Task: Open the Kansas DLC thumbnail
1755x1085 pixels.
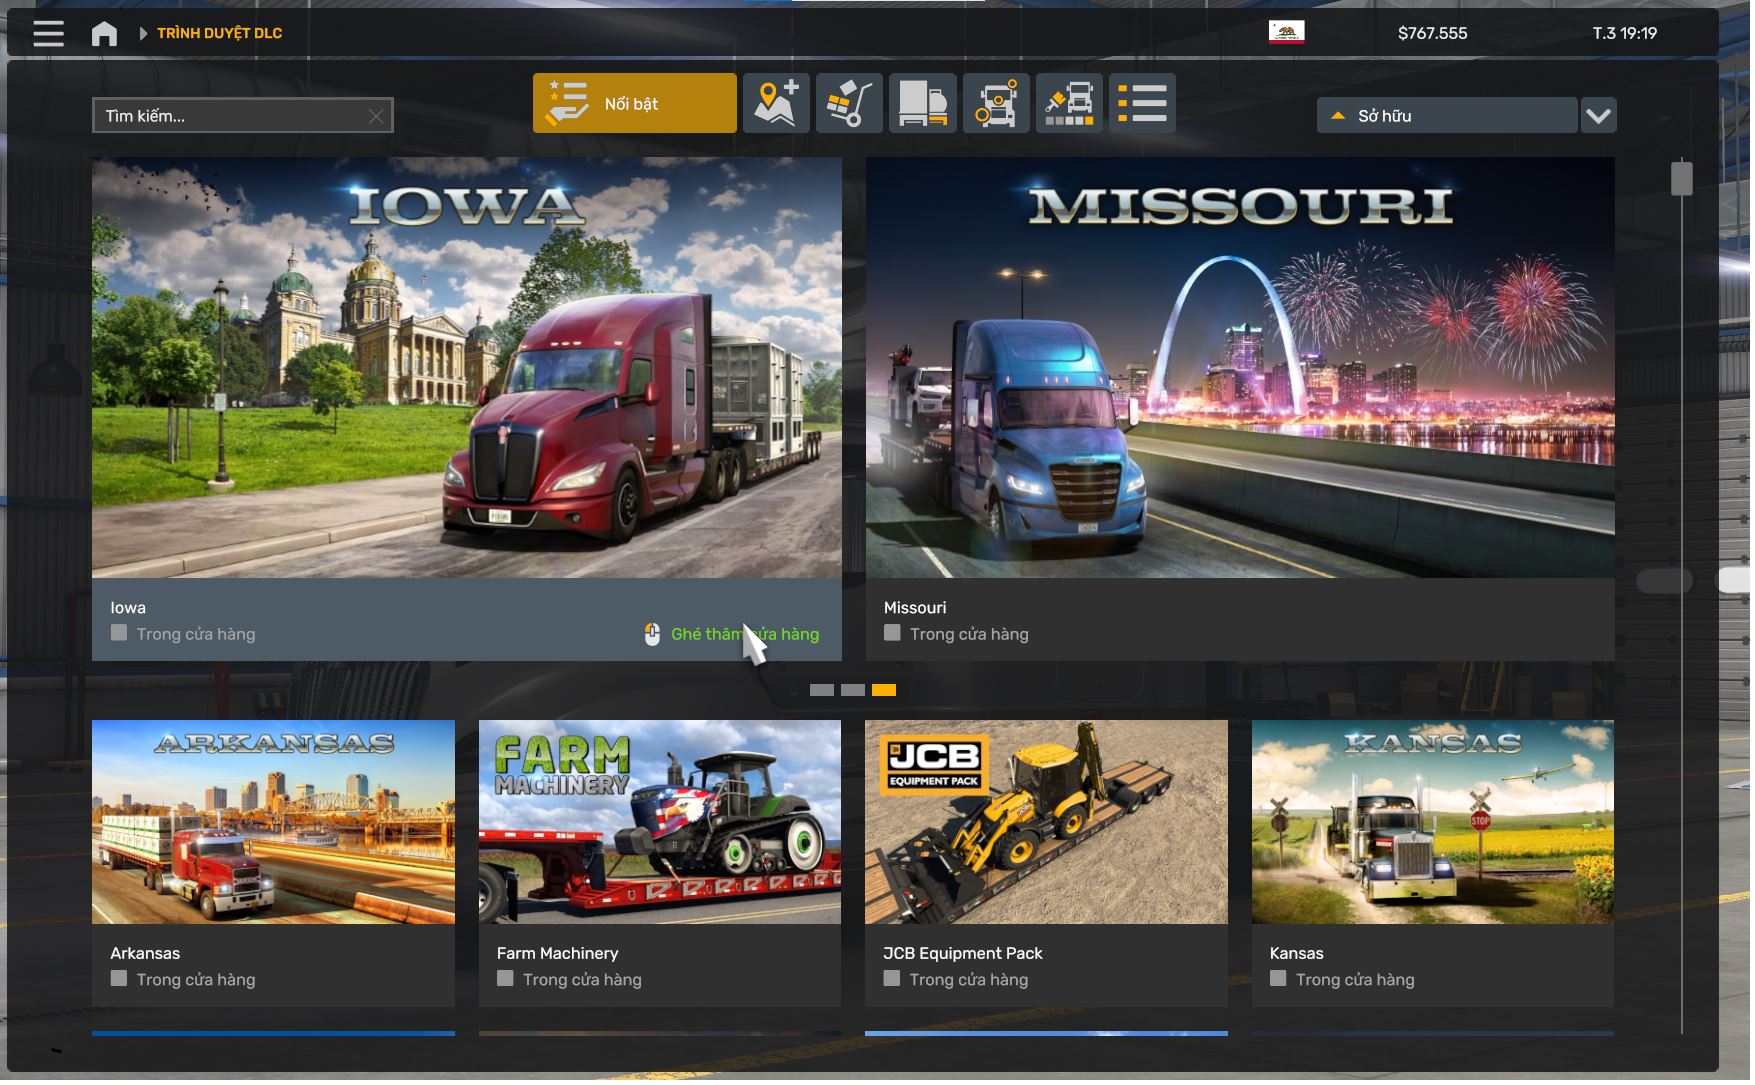Action: point(1433,822)
